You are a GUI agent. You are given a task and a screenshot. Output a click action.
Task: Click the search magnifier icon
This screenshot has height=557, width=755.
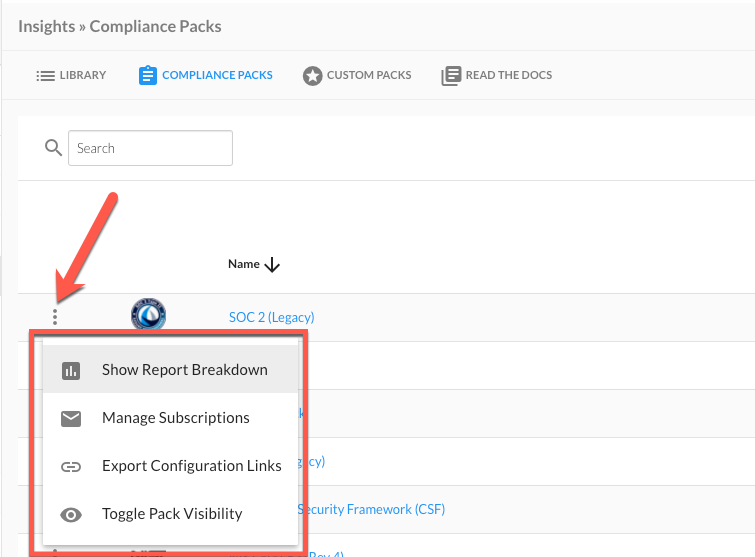[x=53, y=148]
